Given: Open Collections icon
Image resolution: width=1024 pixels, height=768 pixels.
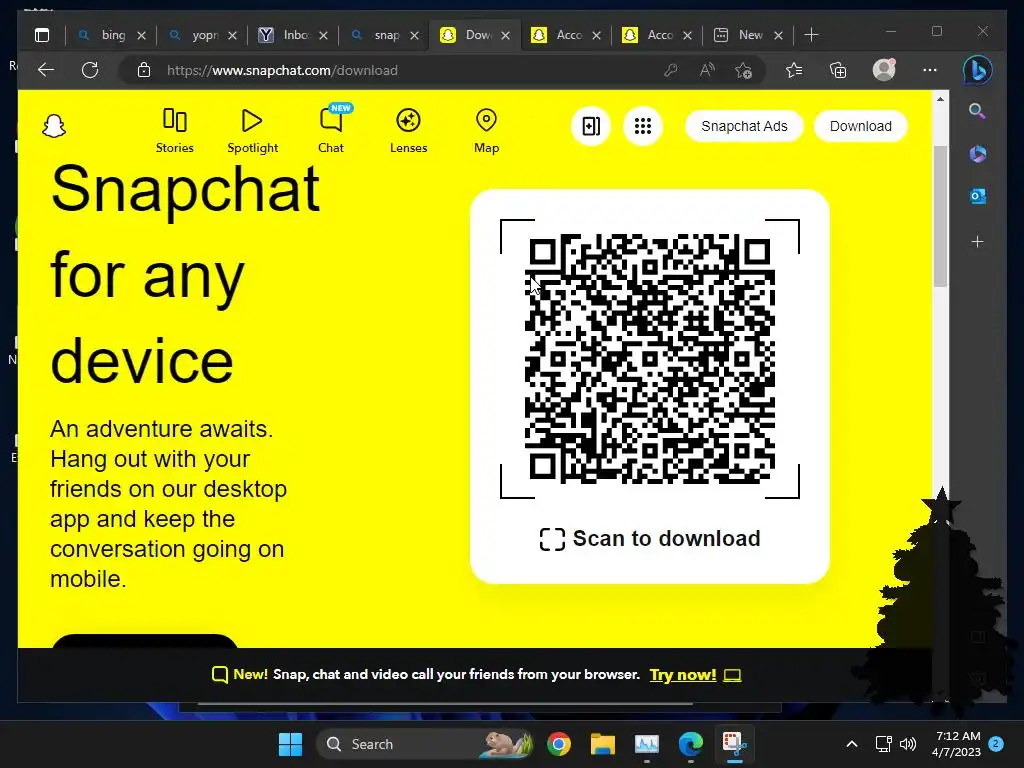Looking at the screenshot, I should (x=838, y=70).
